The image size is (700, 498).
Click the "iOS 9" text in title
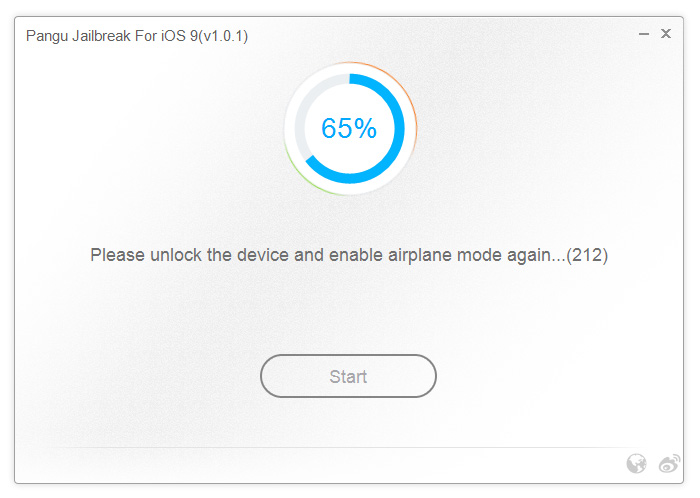click(x=177, y=36)
